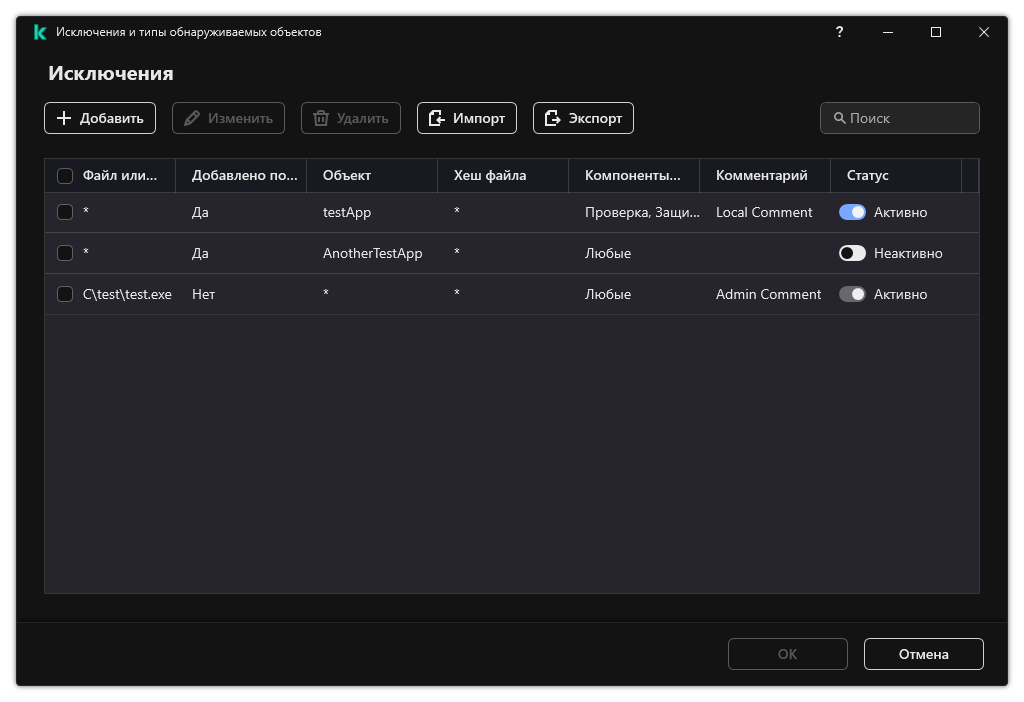Disable the testApp exclusion status toggle

pos(852,212)
